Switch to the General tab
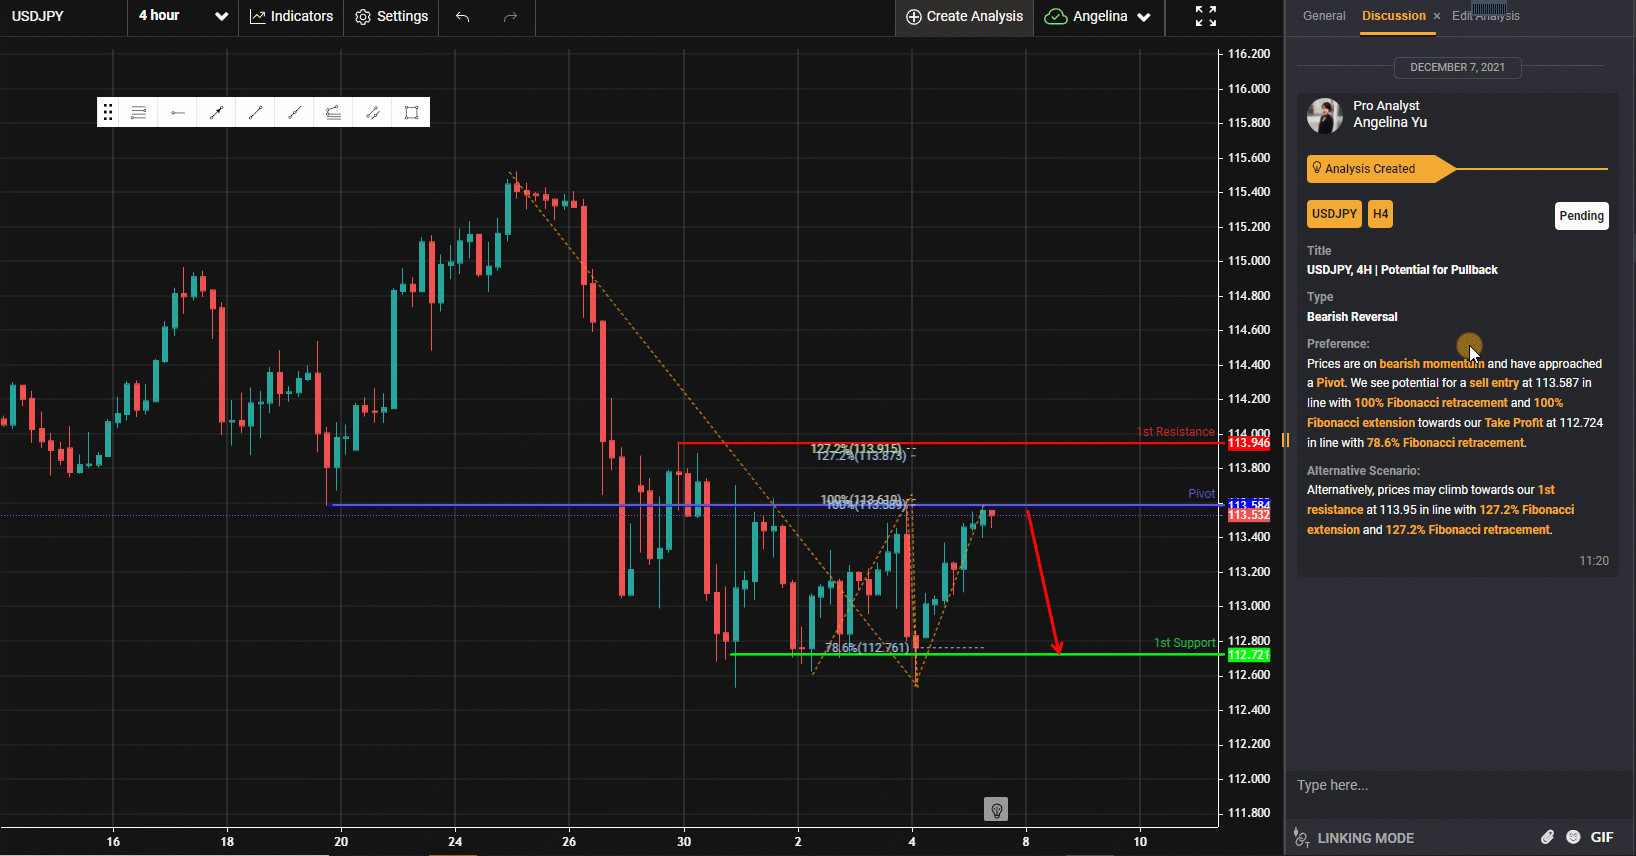 click(x=1324, y=16)
